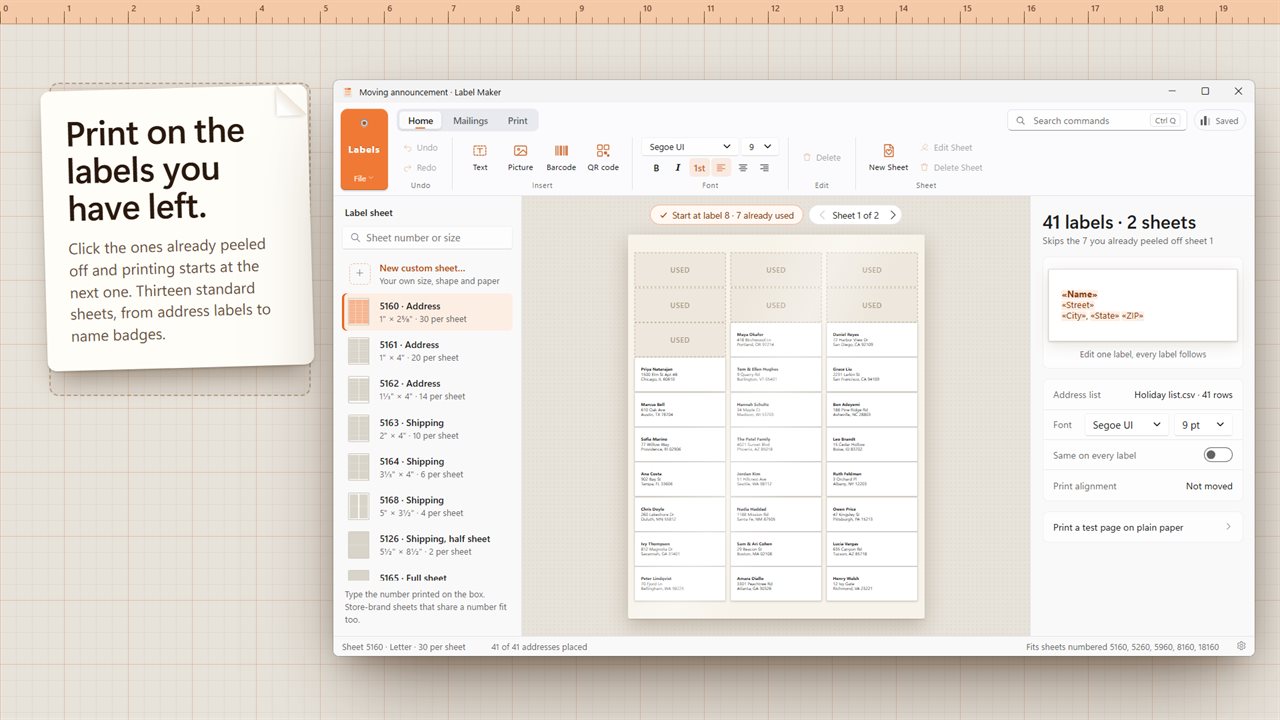The width and height of the screenshot is (1280, 720).
Task: Align text right
Action: pyautogui.click(x=764, y=168)
